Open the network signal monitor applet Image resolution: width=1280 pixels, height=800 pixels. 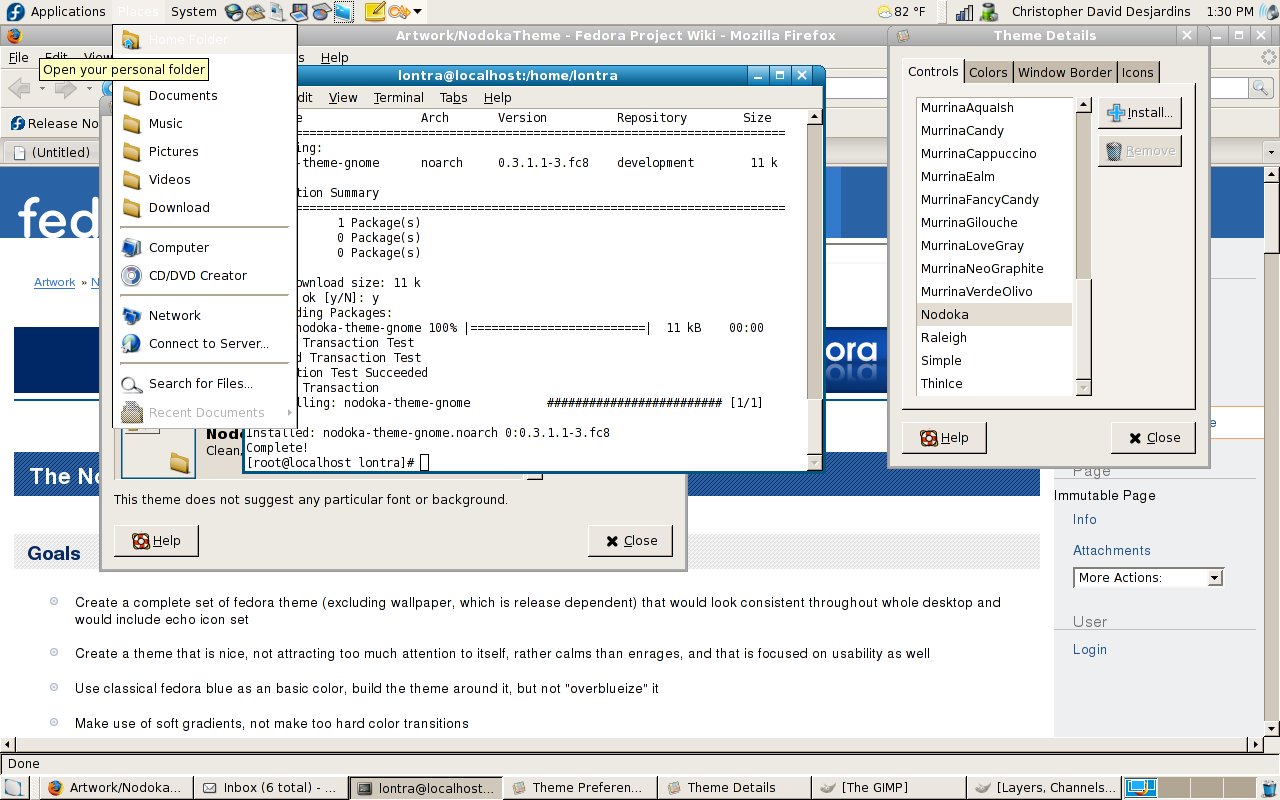coord(964,12)
